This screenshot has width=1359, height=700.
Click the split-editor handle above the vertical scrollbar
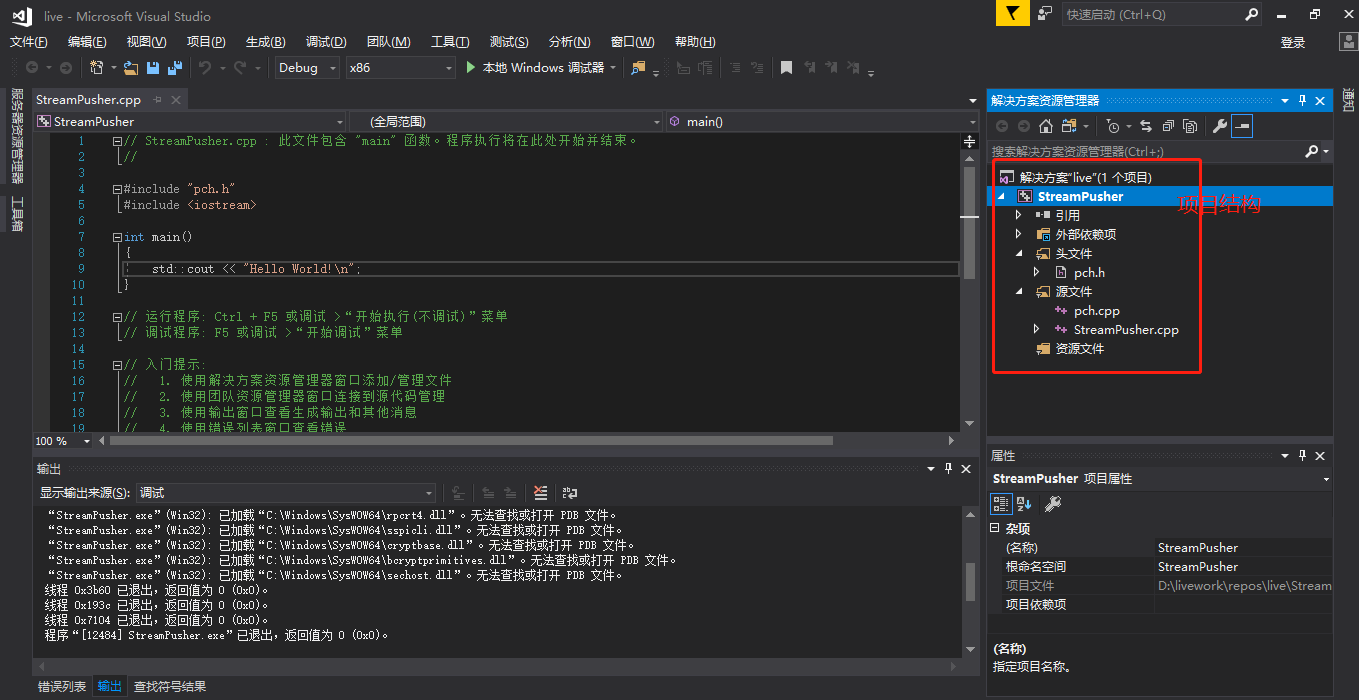pos(969,142)
